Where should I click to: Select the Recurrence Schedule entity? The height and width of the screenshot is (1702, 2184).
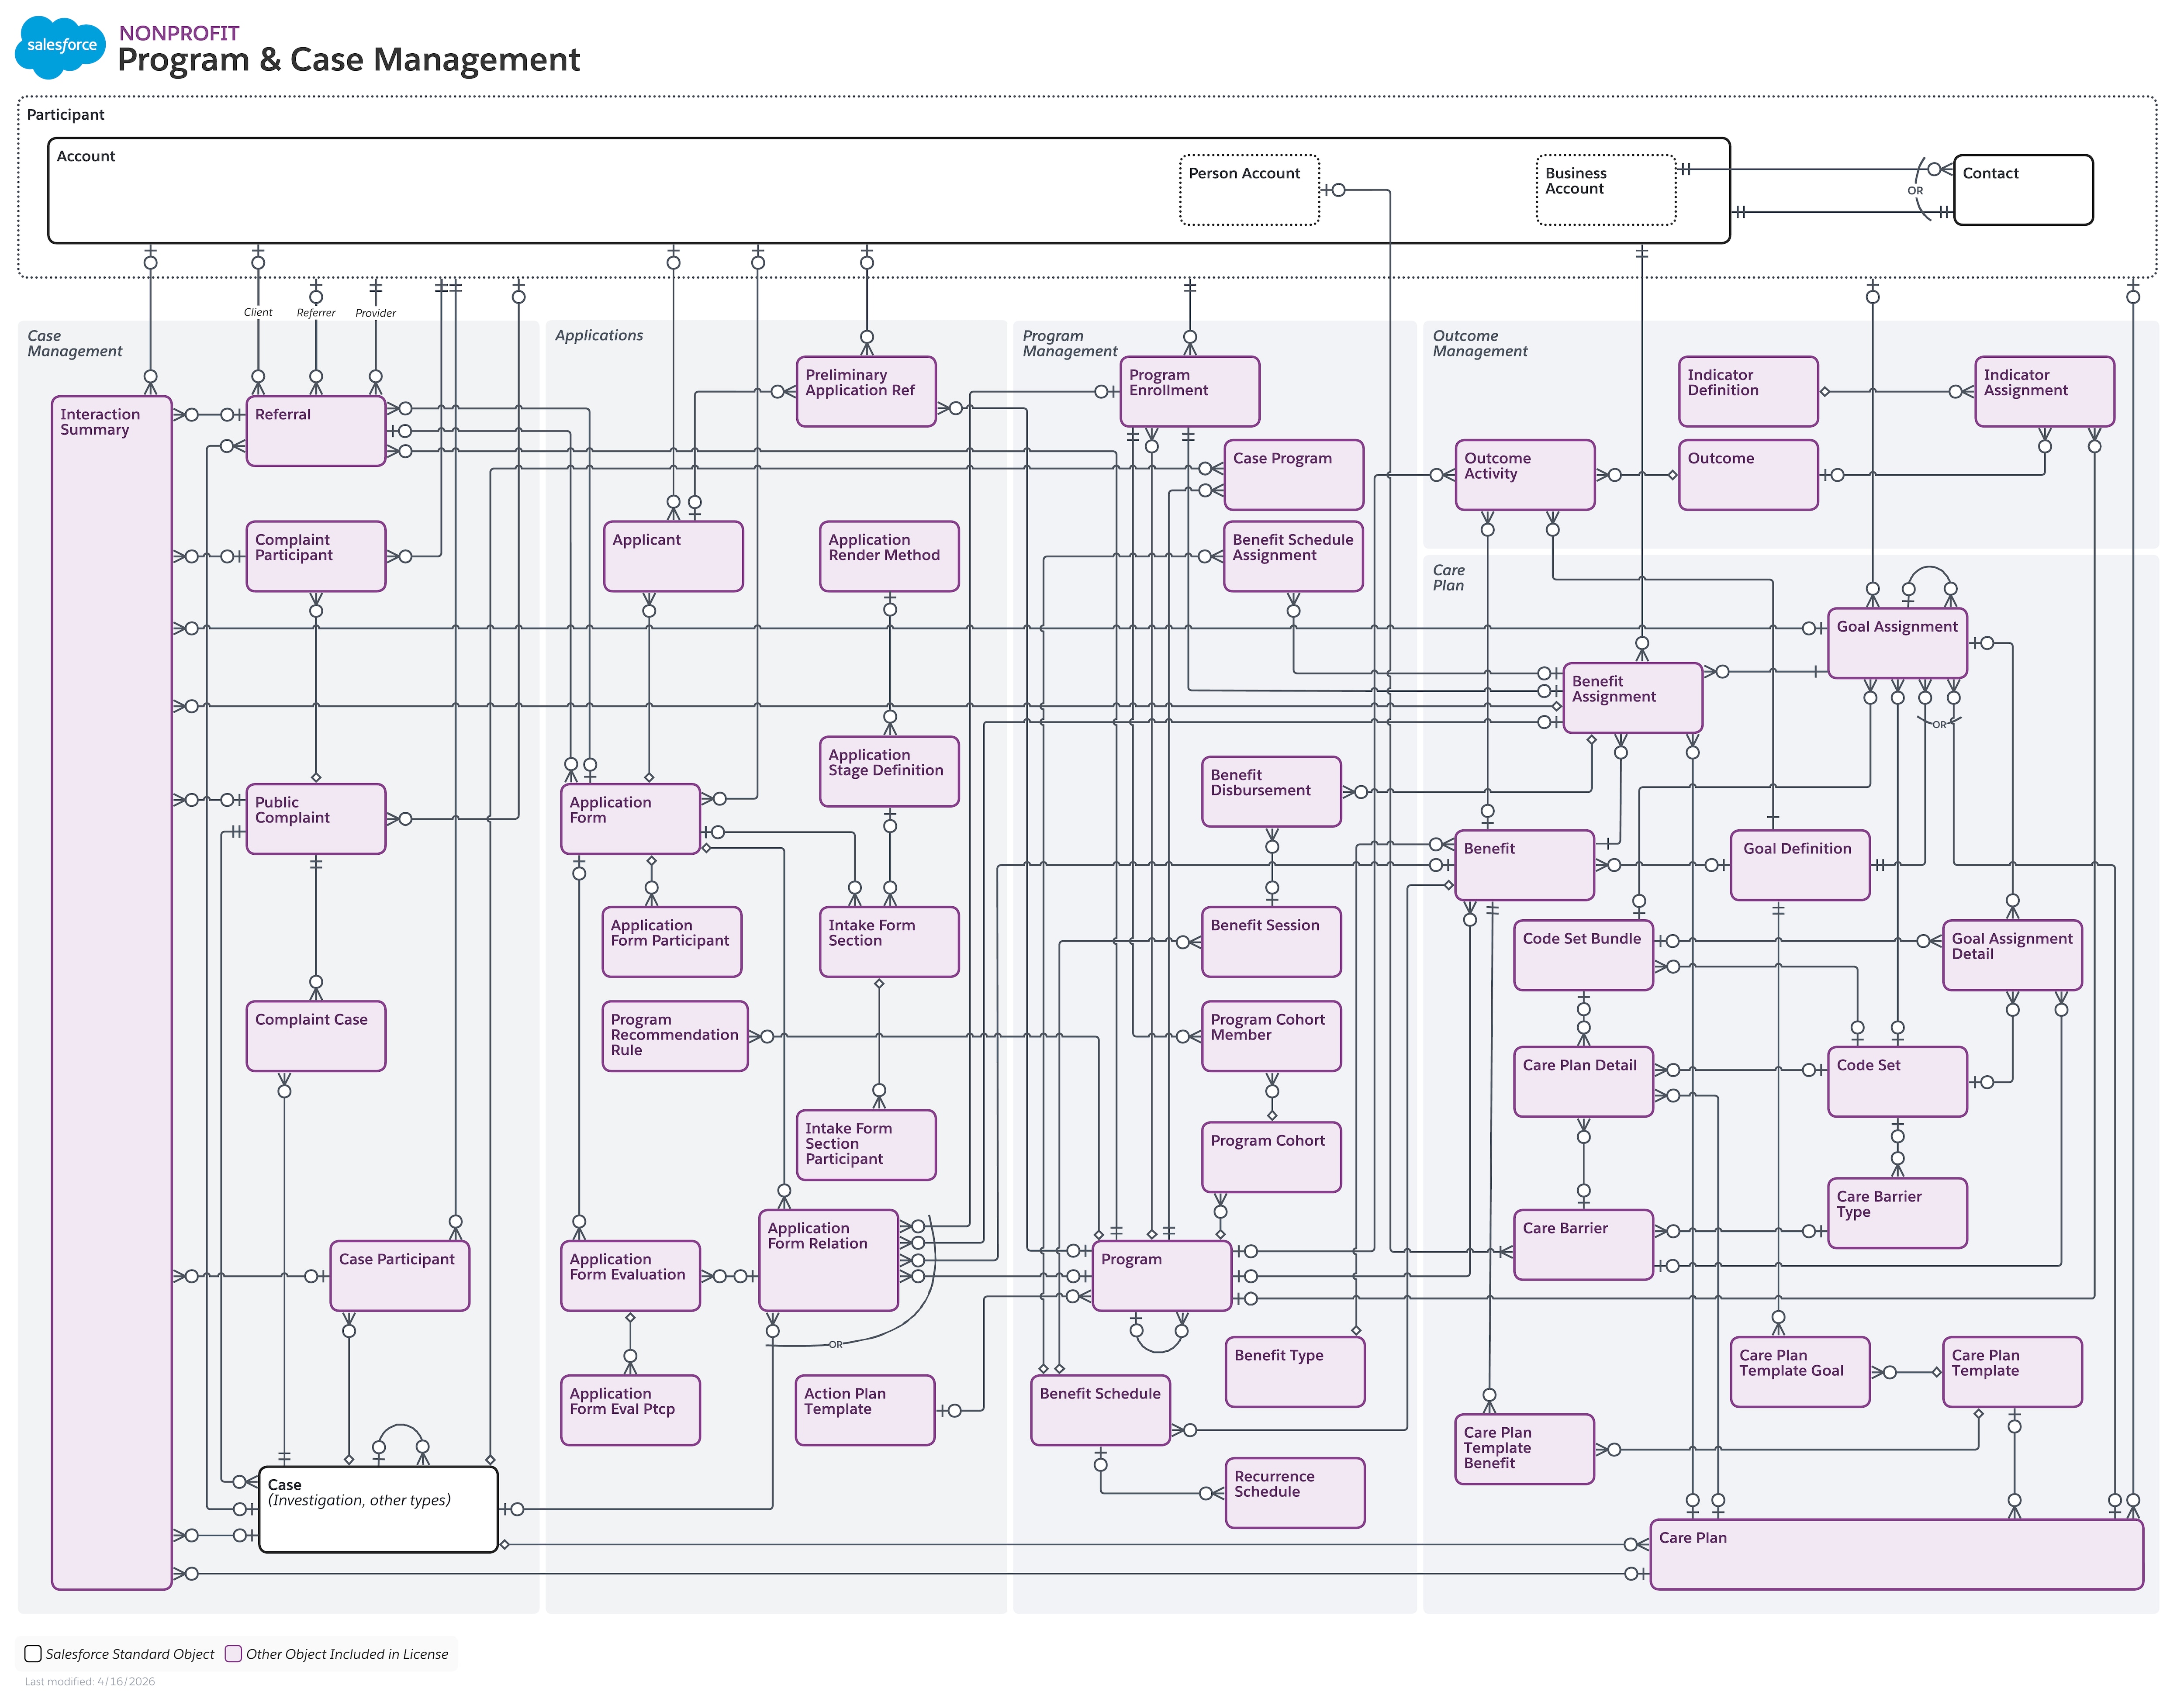[x=1296, y=1493]
